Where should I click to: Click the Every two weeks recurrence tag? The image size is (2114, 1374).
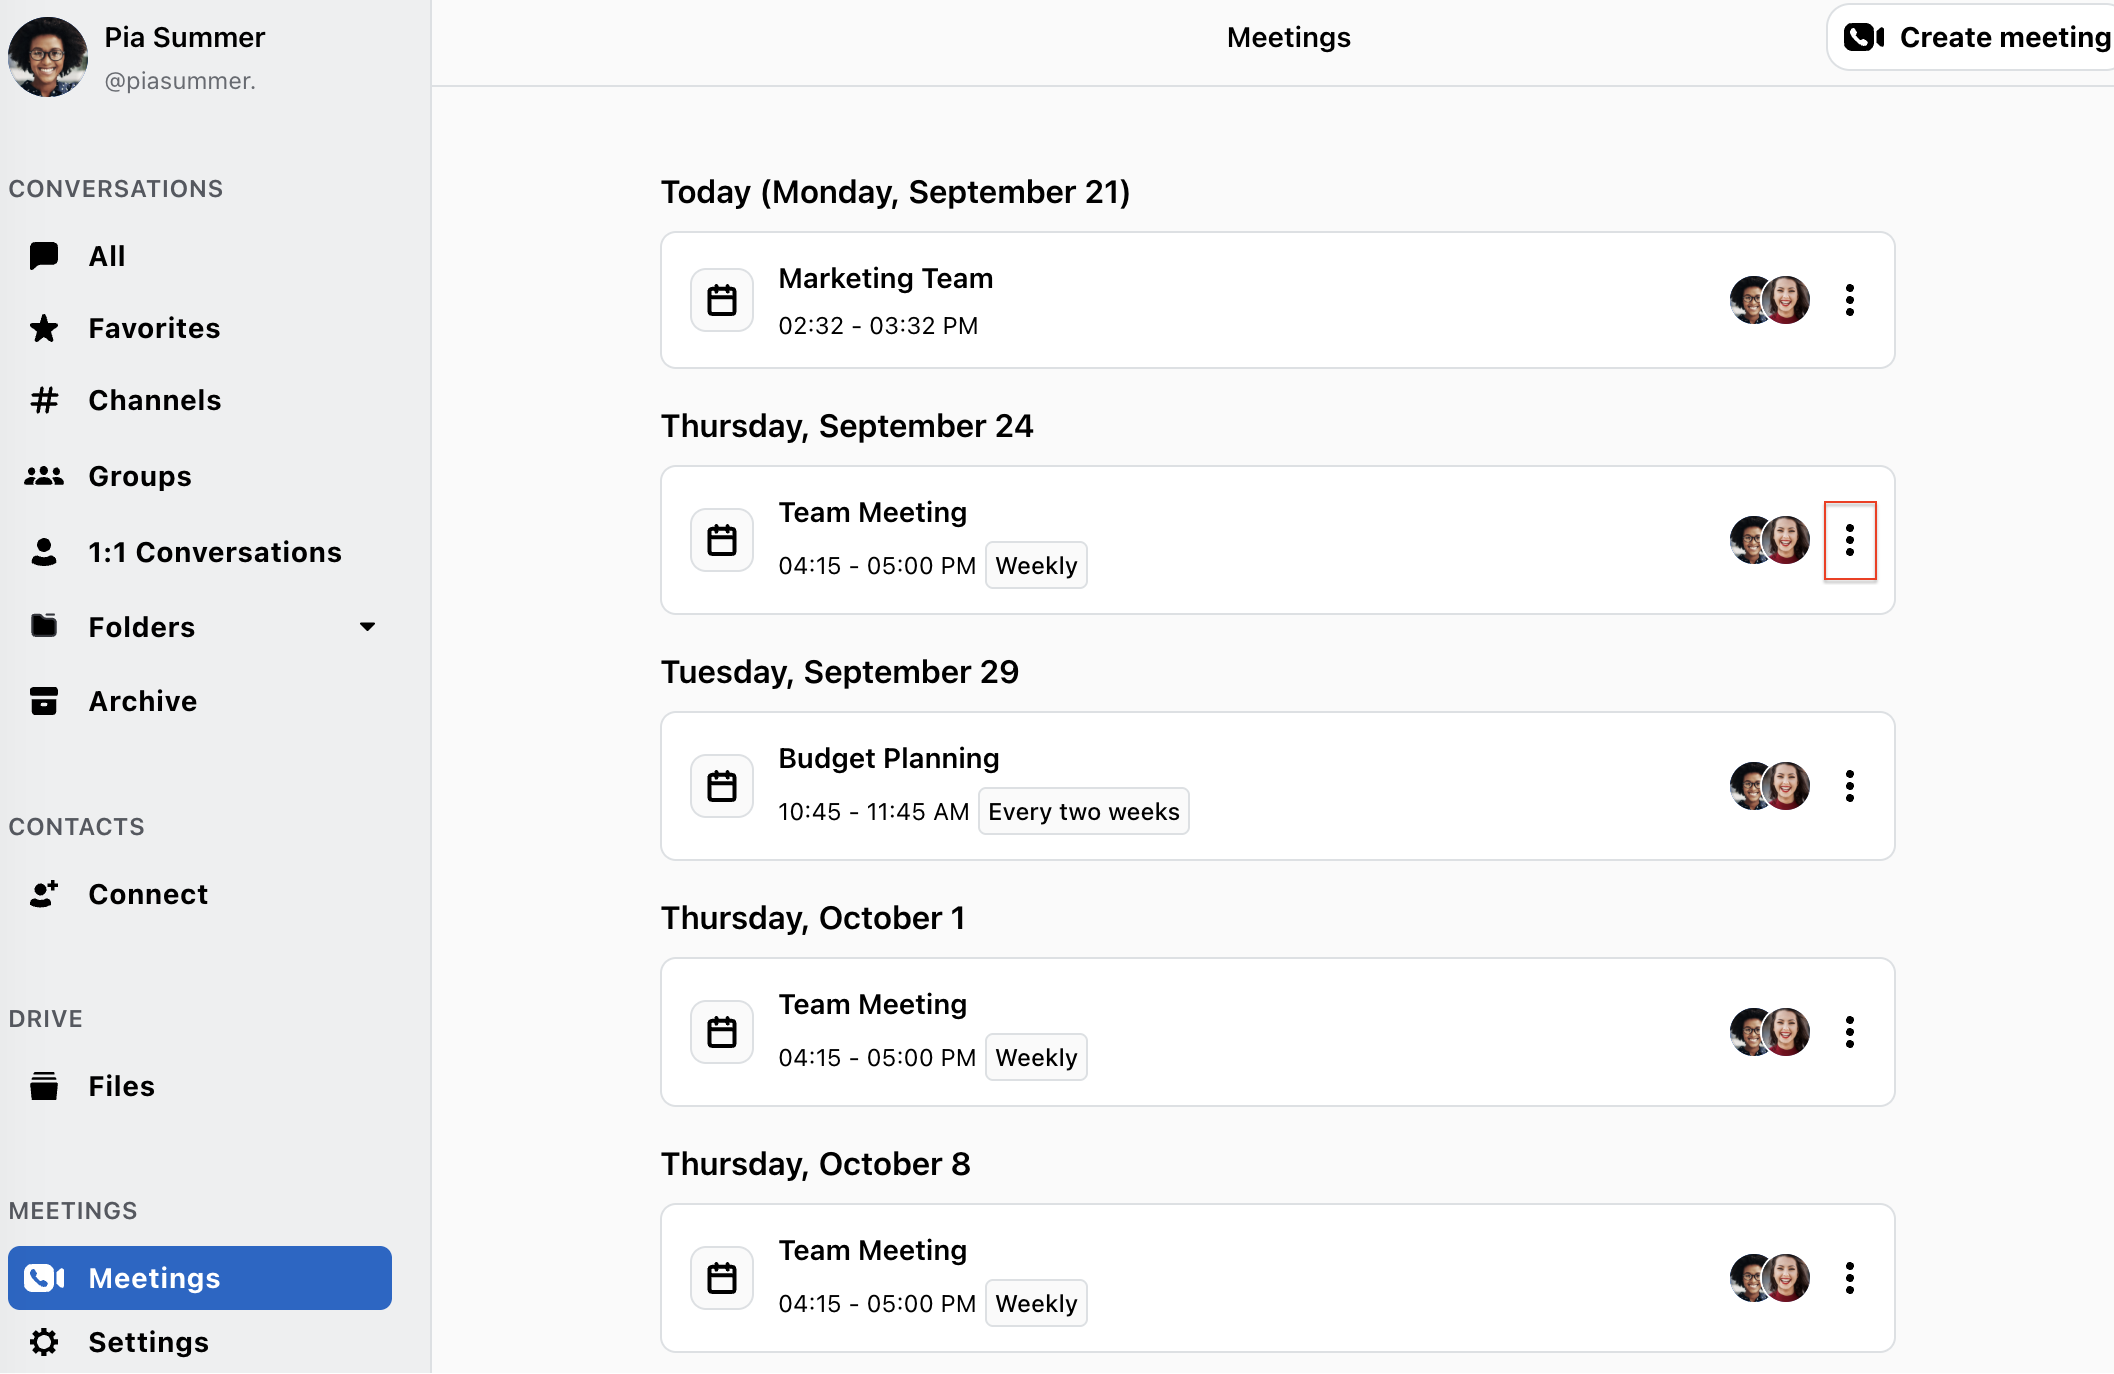coord(1084,811)
